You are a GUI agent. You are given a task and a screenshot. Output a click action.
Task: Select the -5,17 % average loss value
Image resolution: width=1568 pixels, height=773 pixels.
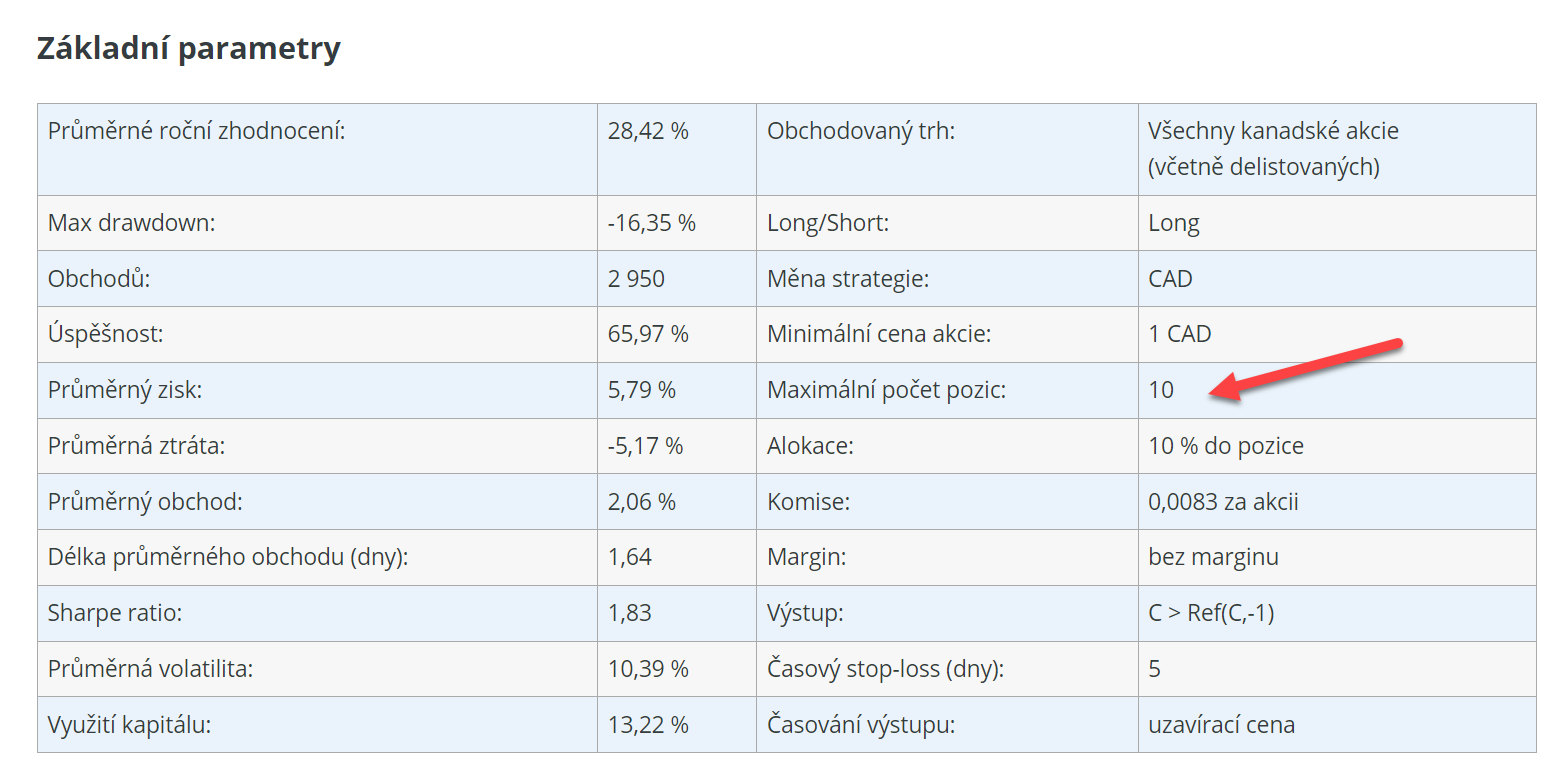645,446
